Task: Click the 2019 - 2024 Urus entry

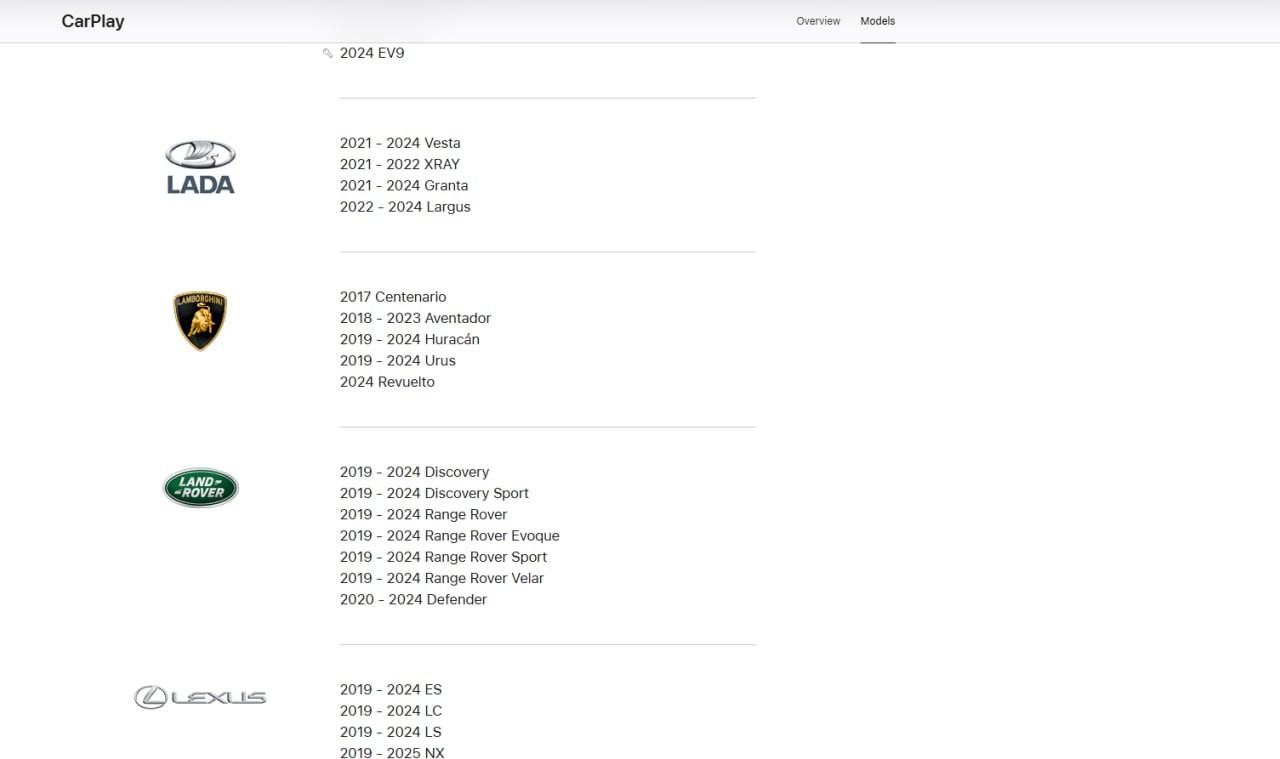Action: point(397,361)
